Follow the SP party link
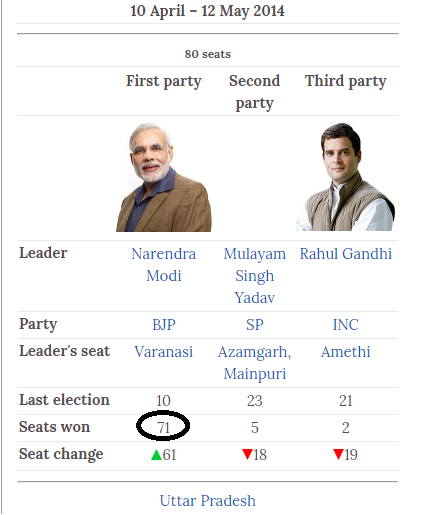Viewport: 436px width, 515px height. click(x=255, y=325)
